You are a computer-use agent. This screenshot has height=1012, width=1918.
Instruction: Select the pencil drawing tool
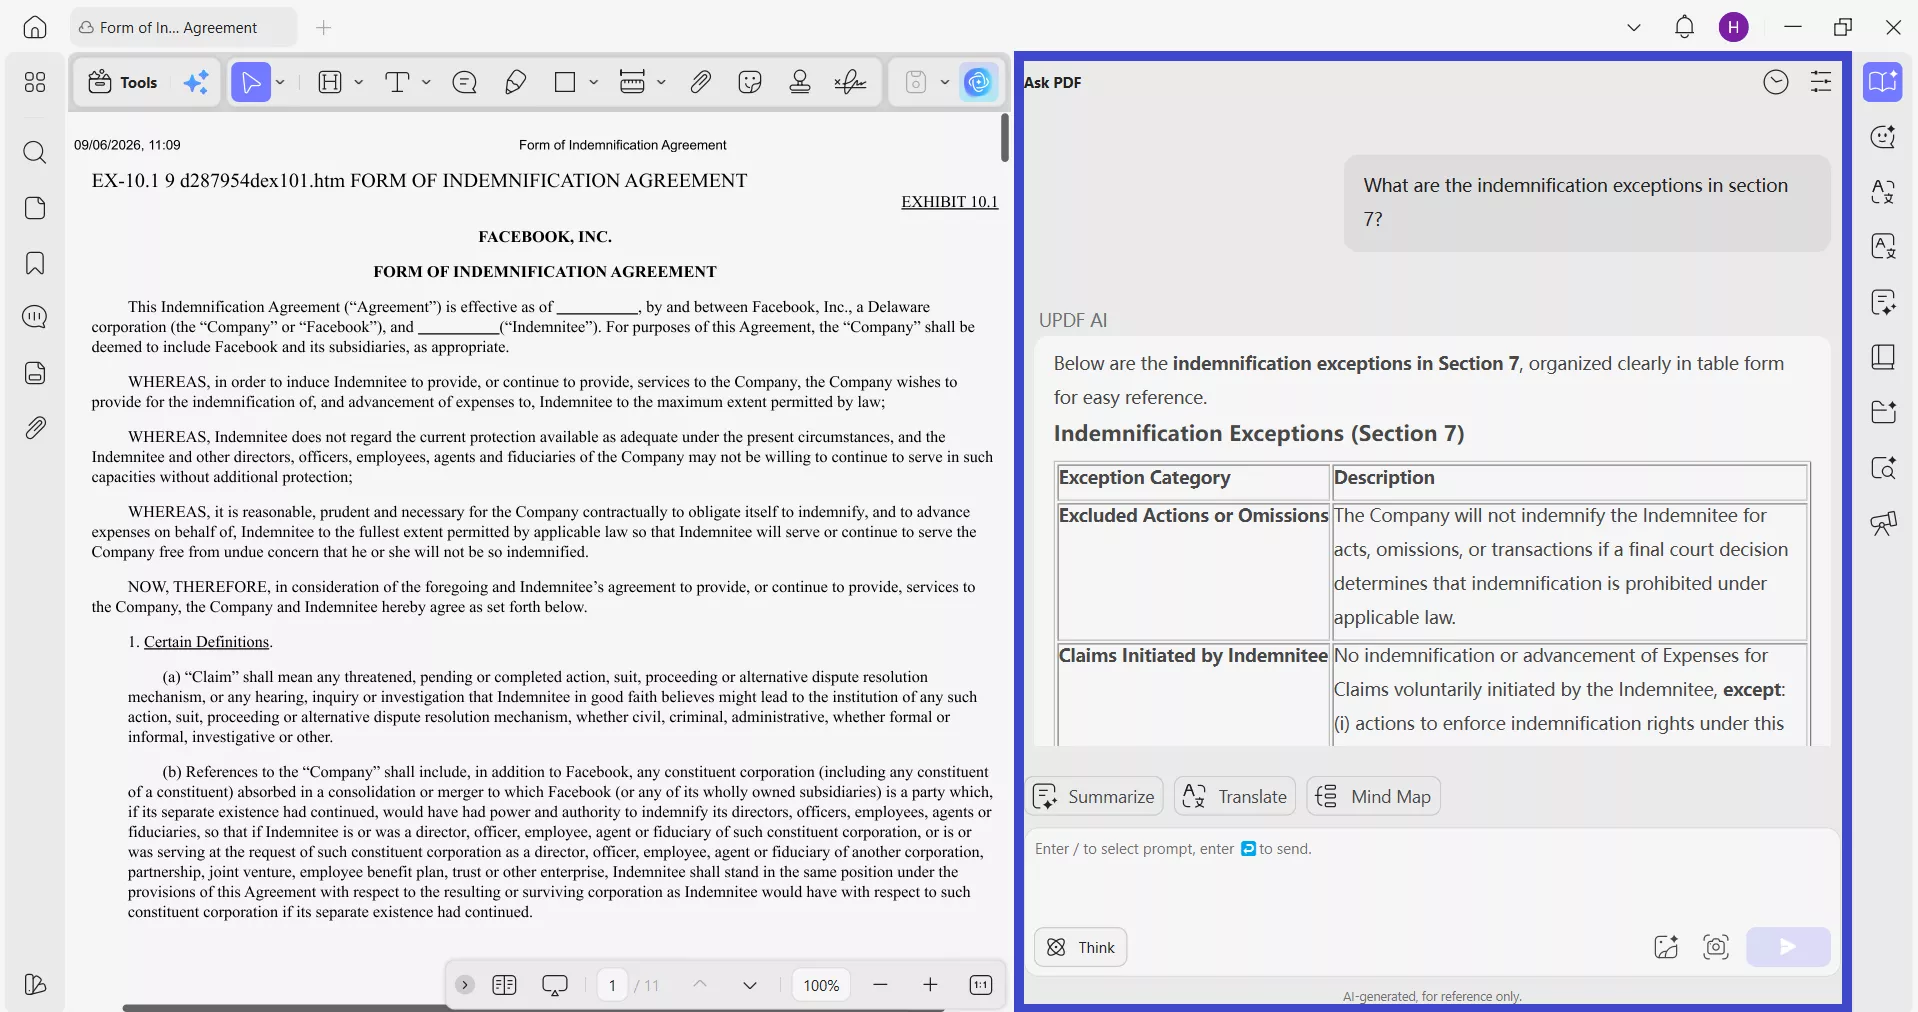[516, 82]
